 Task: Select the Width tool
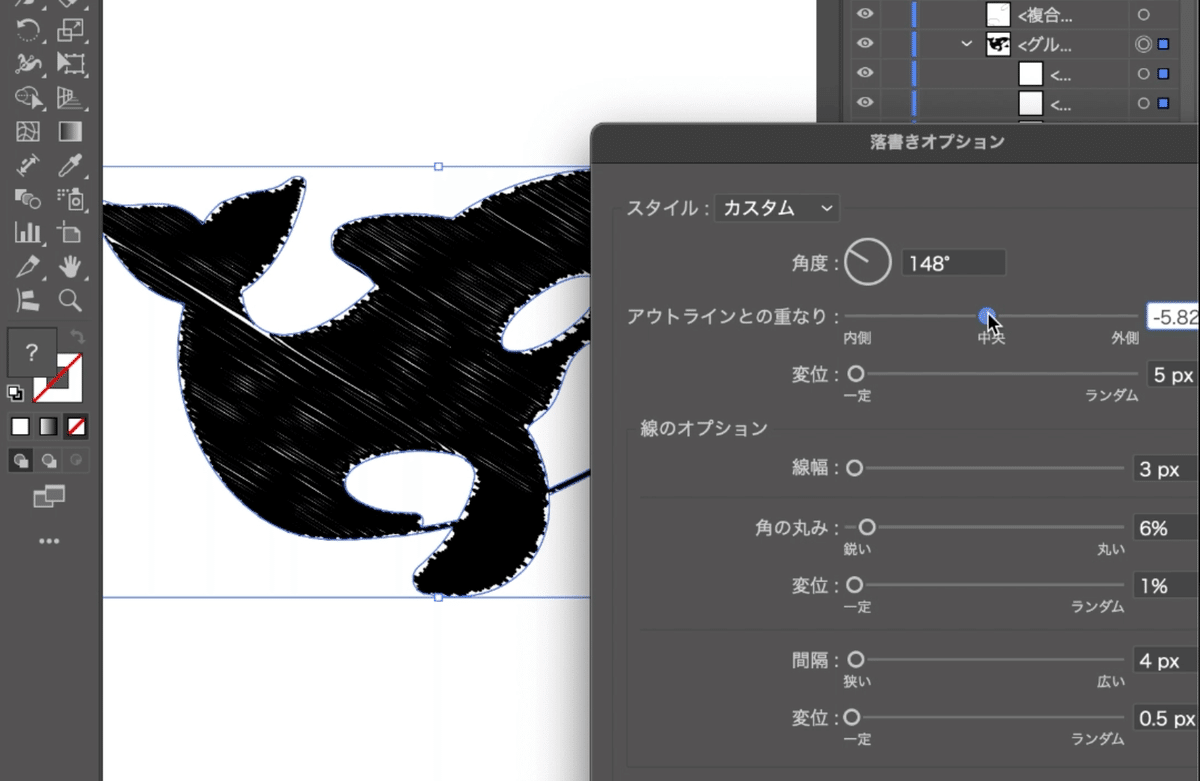(27, 63)
